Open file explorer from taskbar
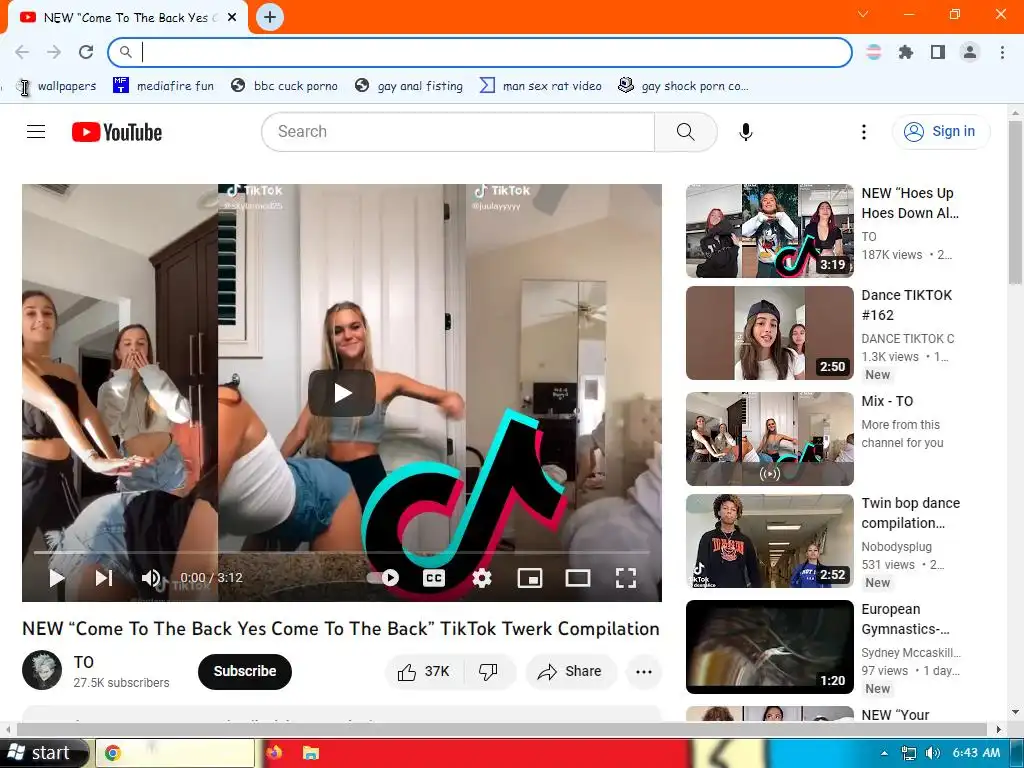This screenshot has width=1024, height=768. (x=311, y=753)
